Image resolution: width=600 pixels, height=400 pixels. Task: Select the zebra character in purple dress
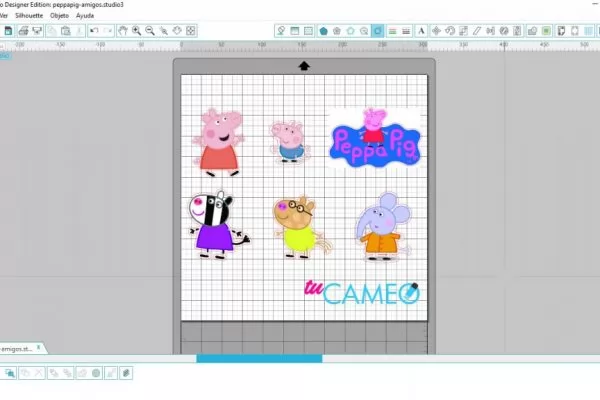click(219, 225)
